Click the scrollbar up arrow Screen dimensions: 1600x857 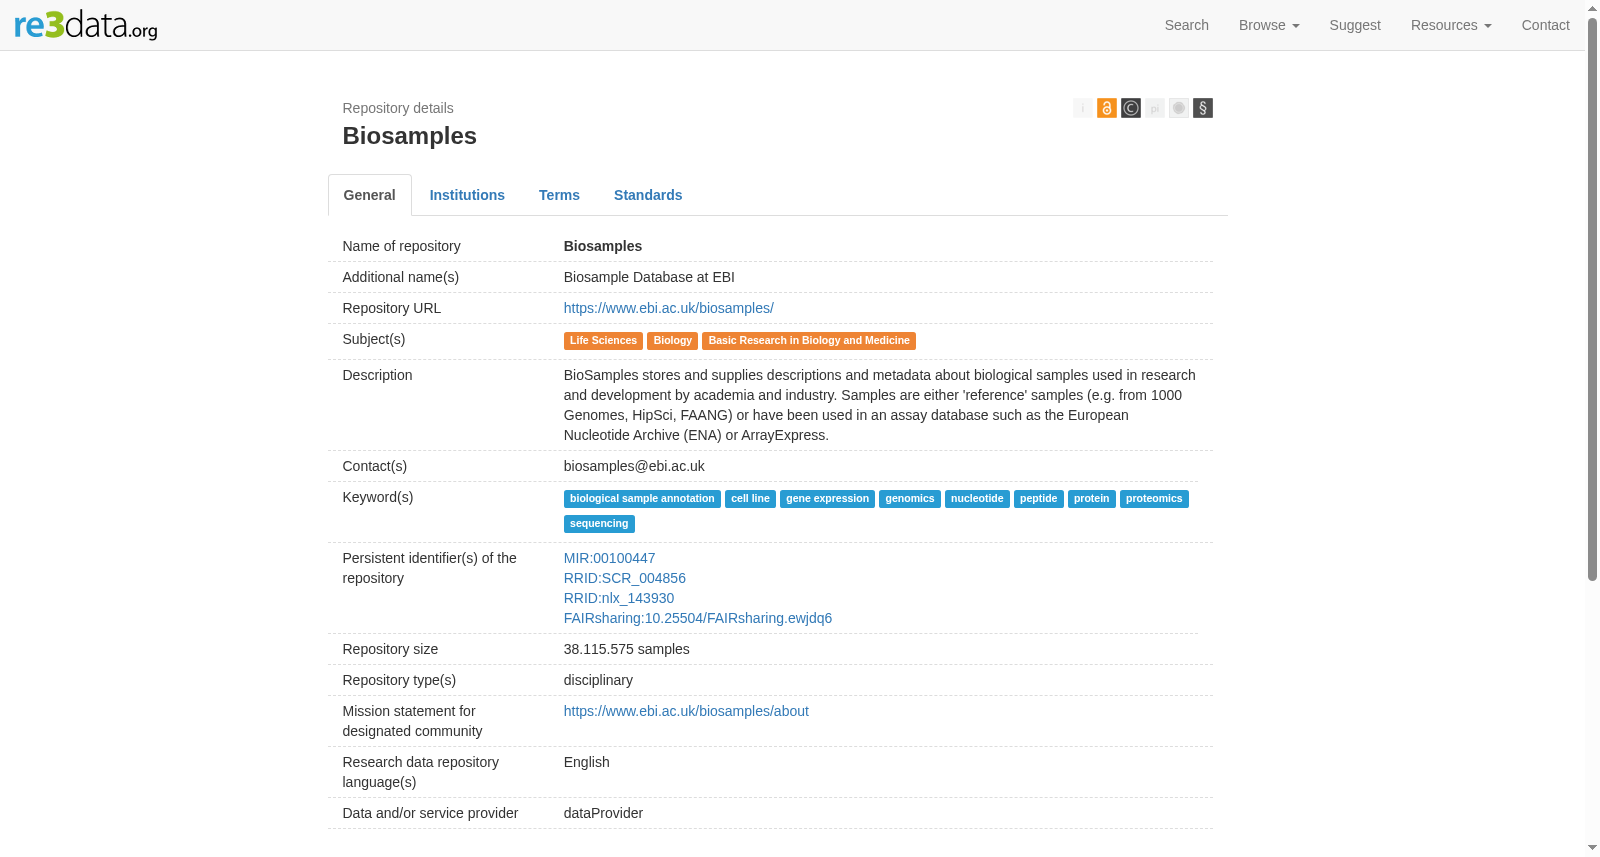pos(1592,7)
